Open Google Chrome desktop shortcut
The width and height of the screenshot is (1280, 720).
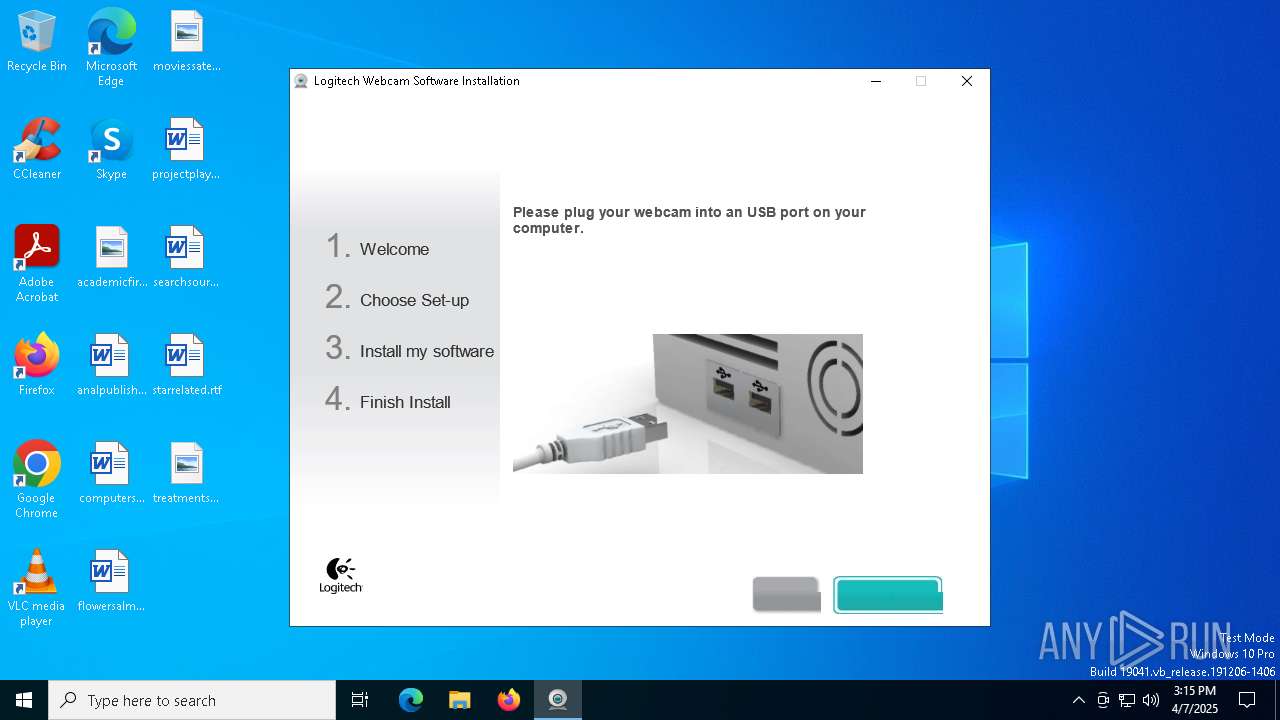click(37, 480)
